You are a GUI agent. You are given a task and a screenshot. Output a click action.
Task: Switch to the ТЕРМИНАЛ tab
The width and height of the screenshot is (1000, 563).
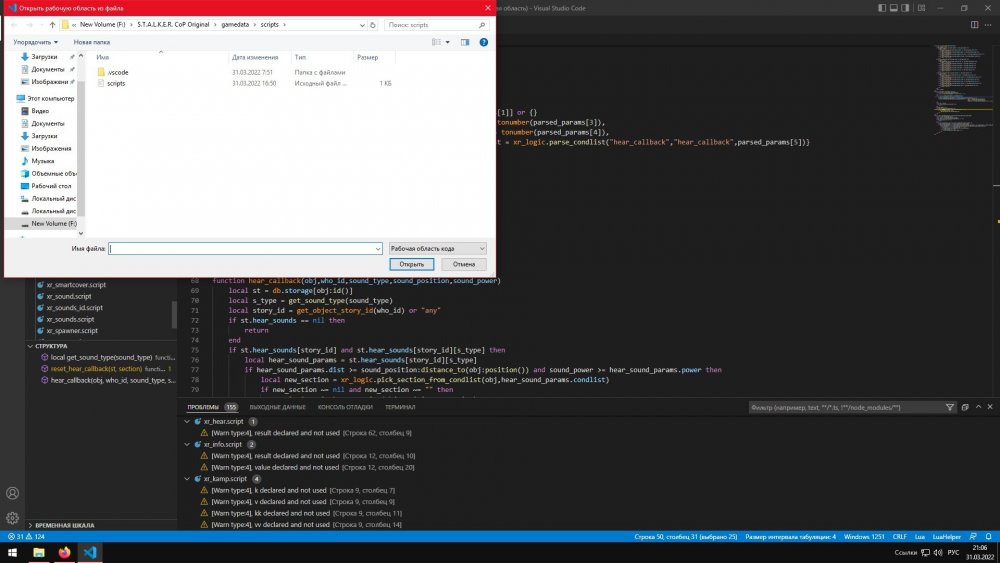(400, 408)
